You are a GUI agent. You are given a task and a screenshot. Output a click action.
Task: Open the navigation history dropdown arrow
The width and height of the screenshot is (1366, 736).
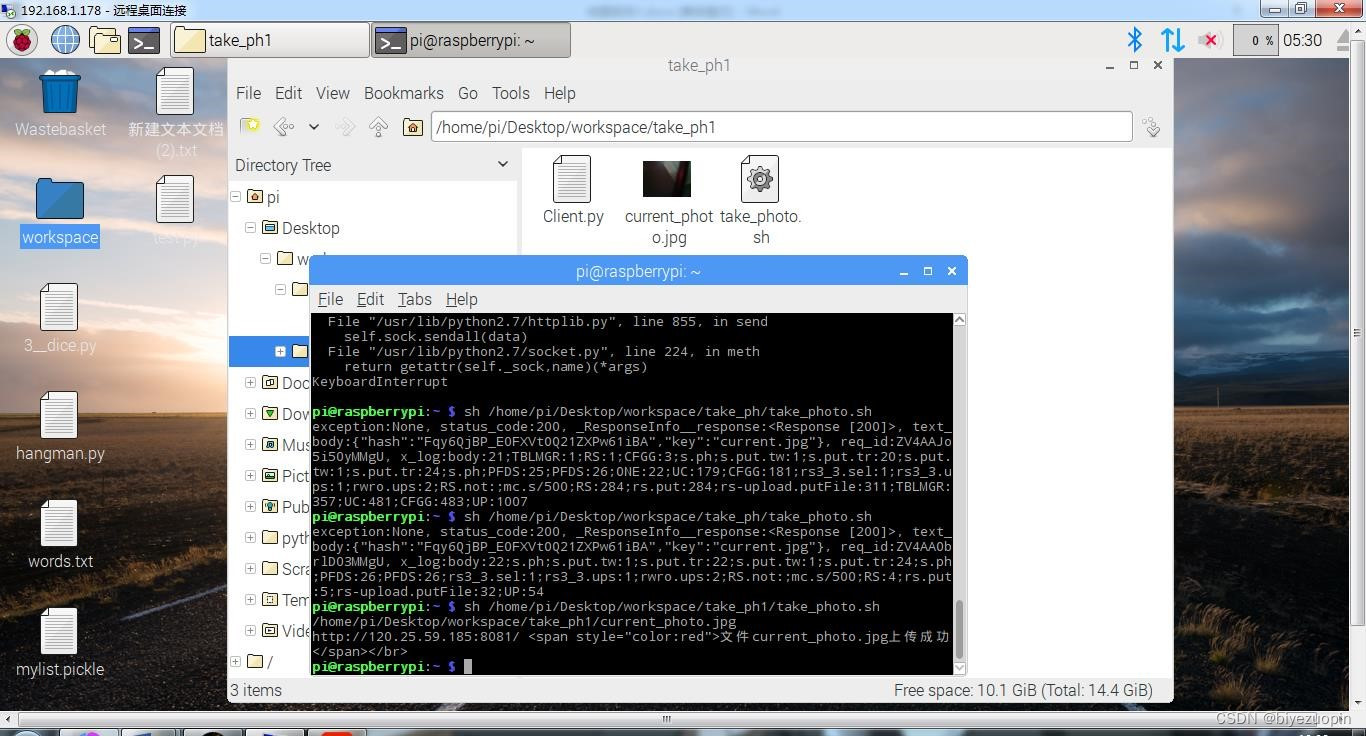pos(313,127)
